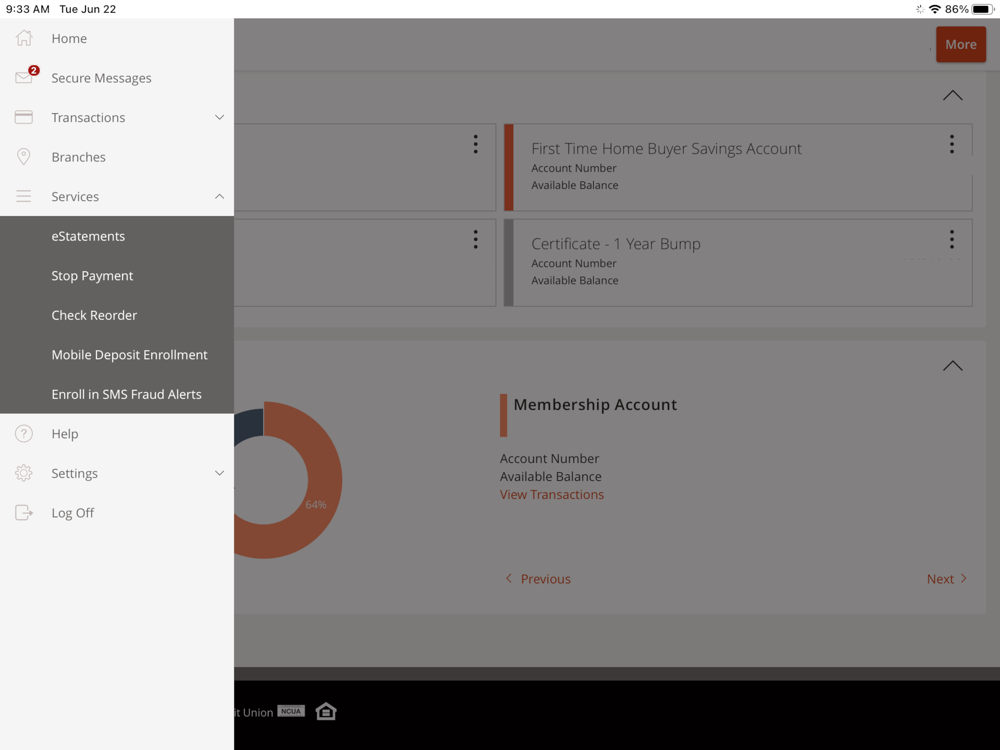Tap the Transactions label in sidebar
The width and height of the screenshot is (1000, 750).
[x=88, y=117]
